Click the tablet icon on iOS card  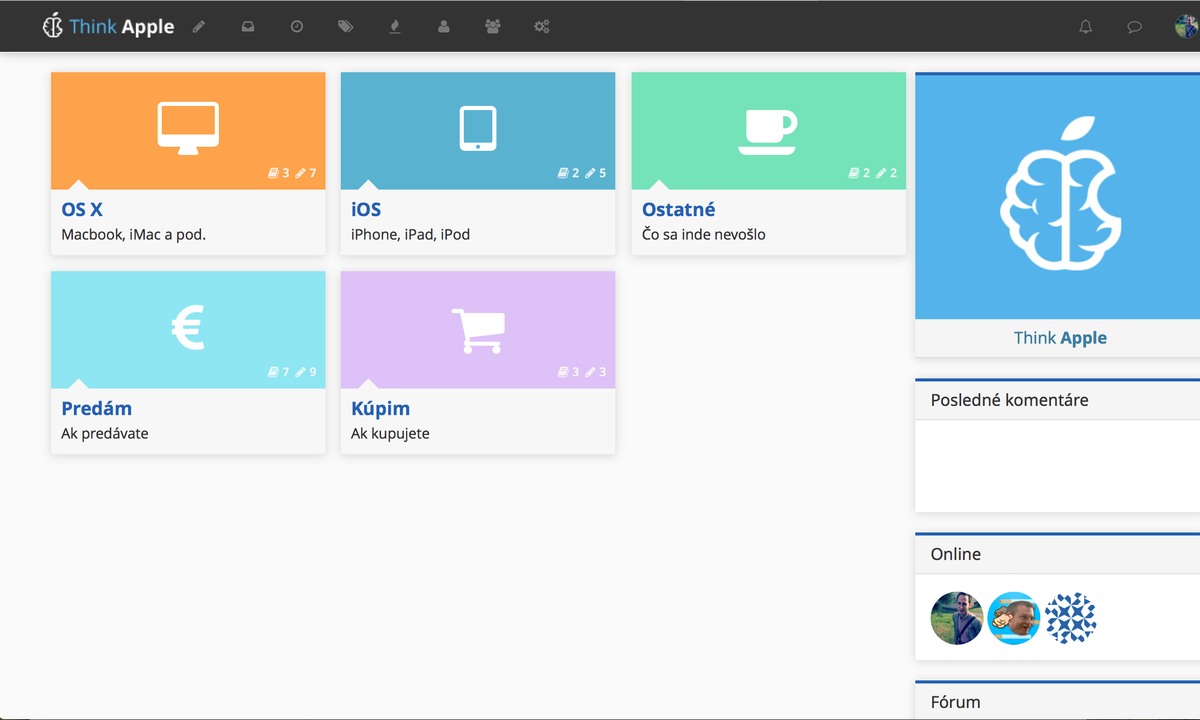tap(478, 128)
